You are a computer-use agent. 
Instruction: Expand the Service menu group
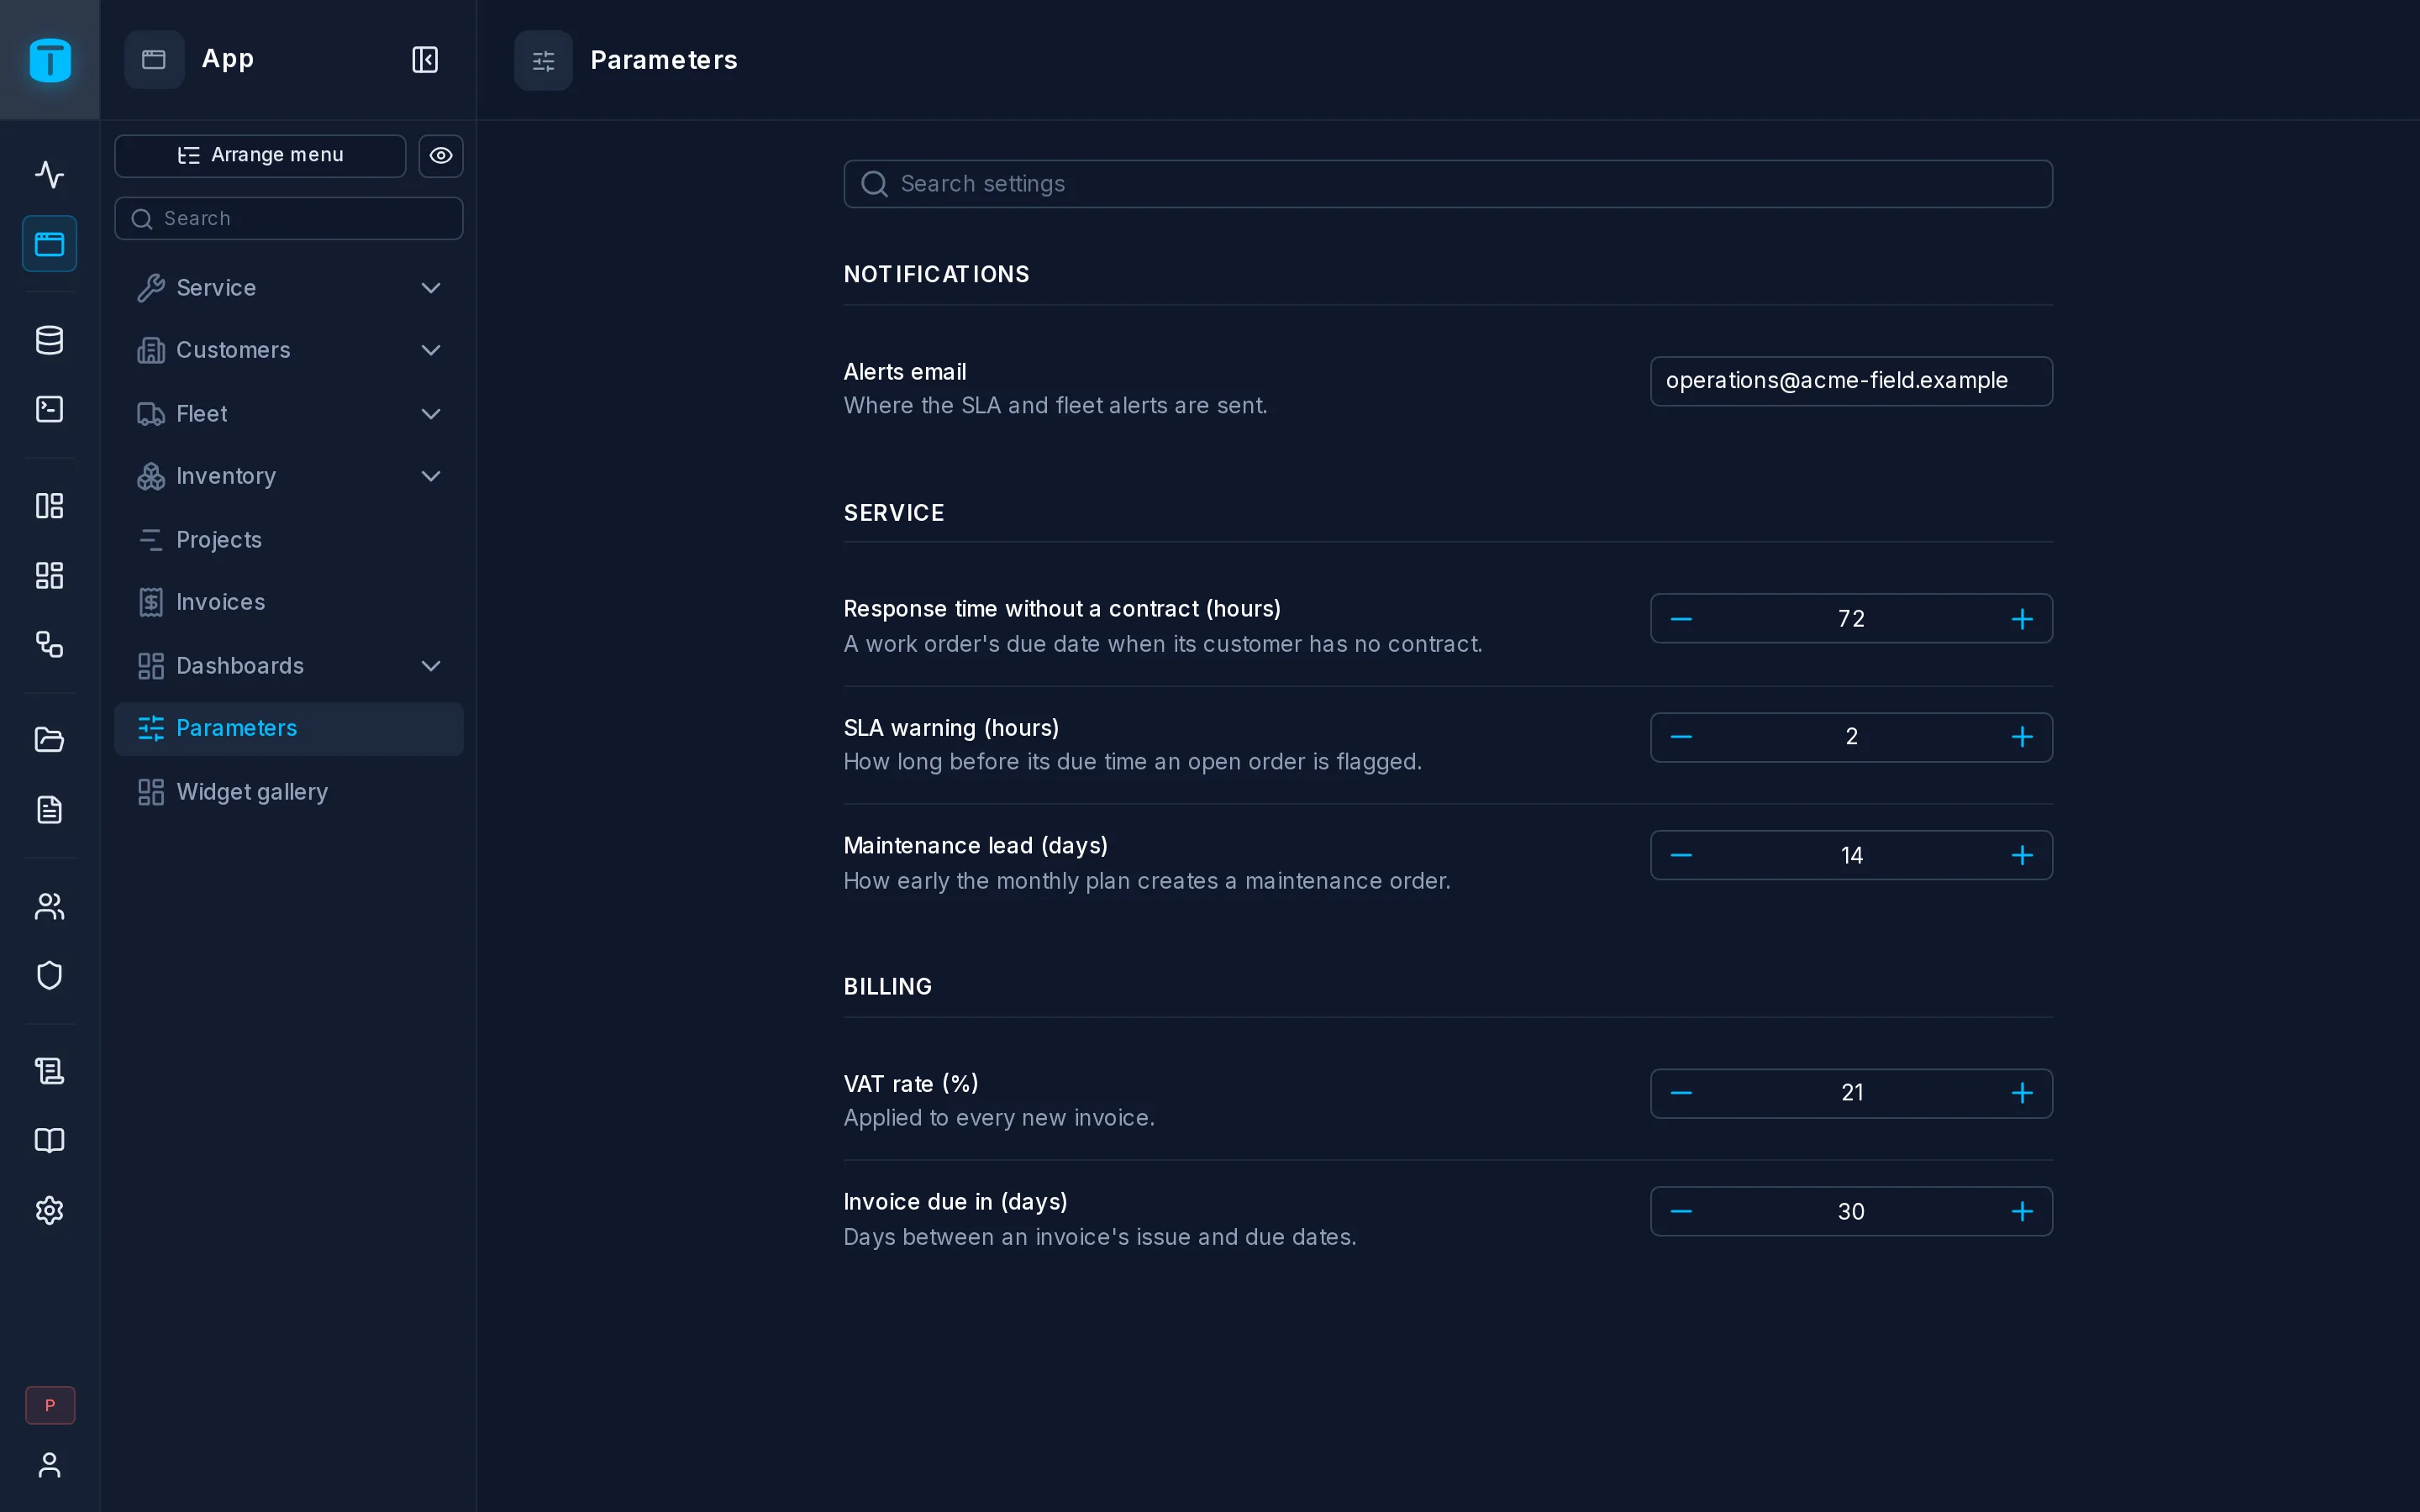tap(289, 288)
